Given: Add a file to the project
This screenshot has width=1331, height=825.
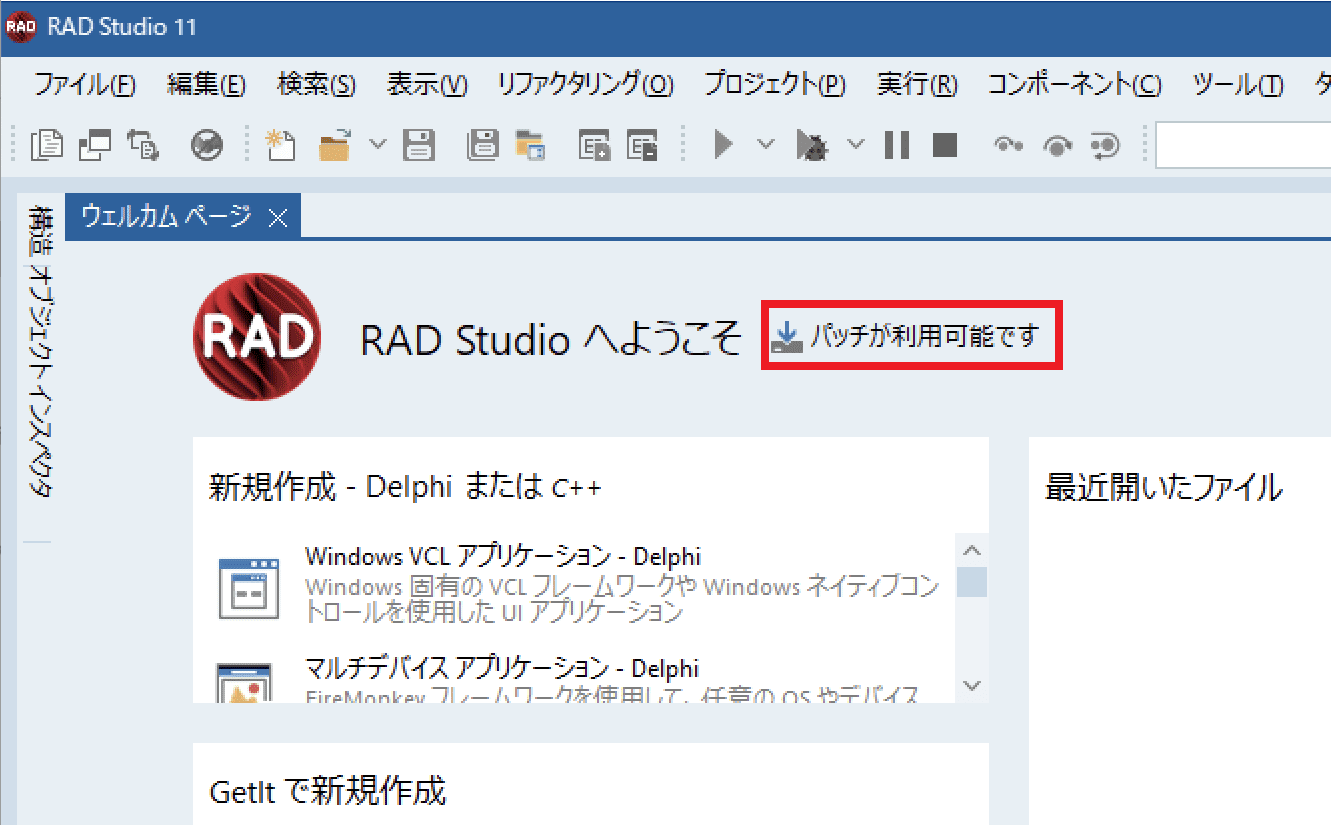Looking at the screenshot, I should coord(594,145).
